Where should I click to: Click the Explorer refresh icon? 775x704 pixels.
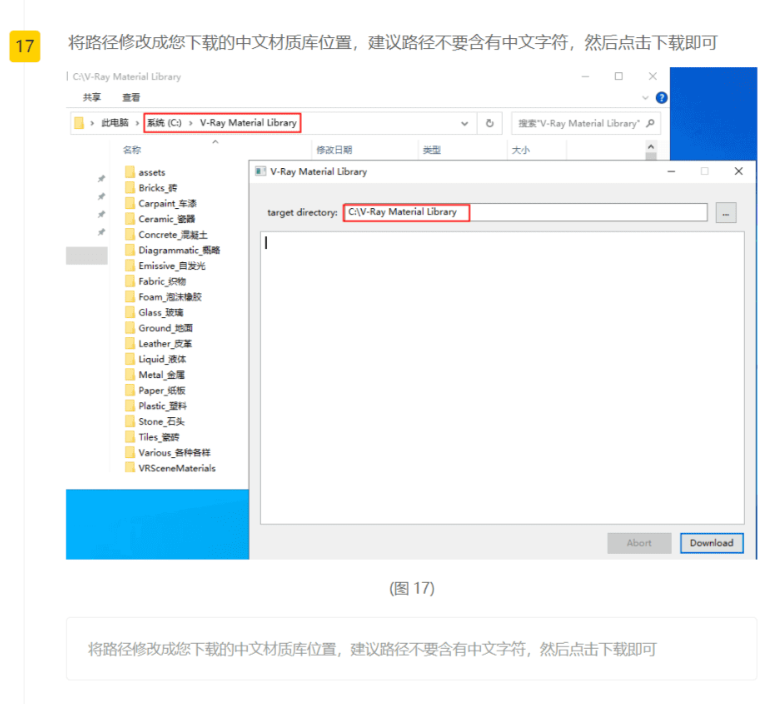[490, 123]
